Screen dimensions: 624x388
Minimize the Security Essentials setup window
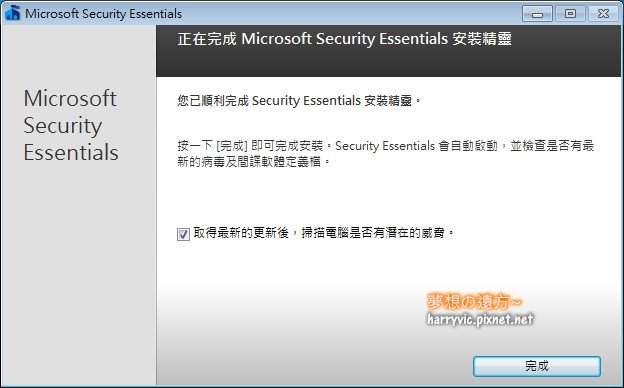coord(537,14)
